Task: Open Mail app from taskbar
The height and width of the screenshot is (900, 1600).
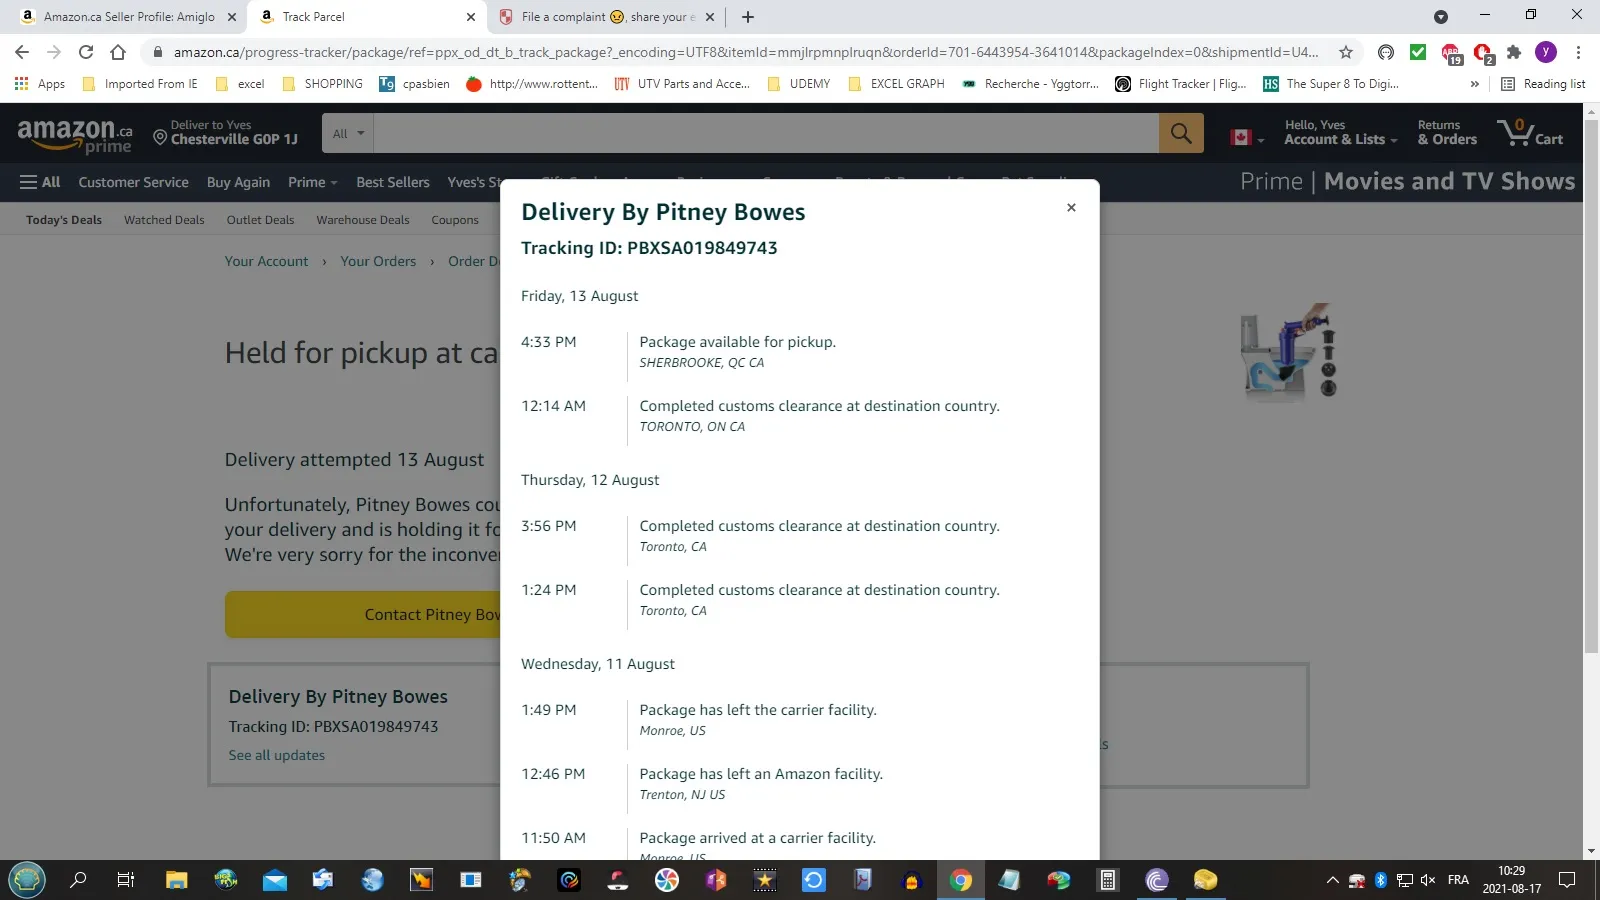Action: [x=275, y=880]
